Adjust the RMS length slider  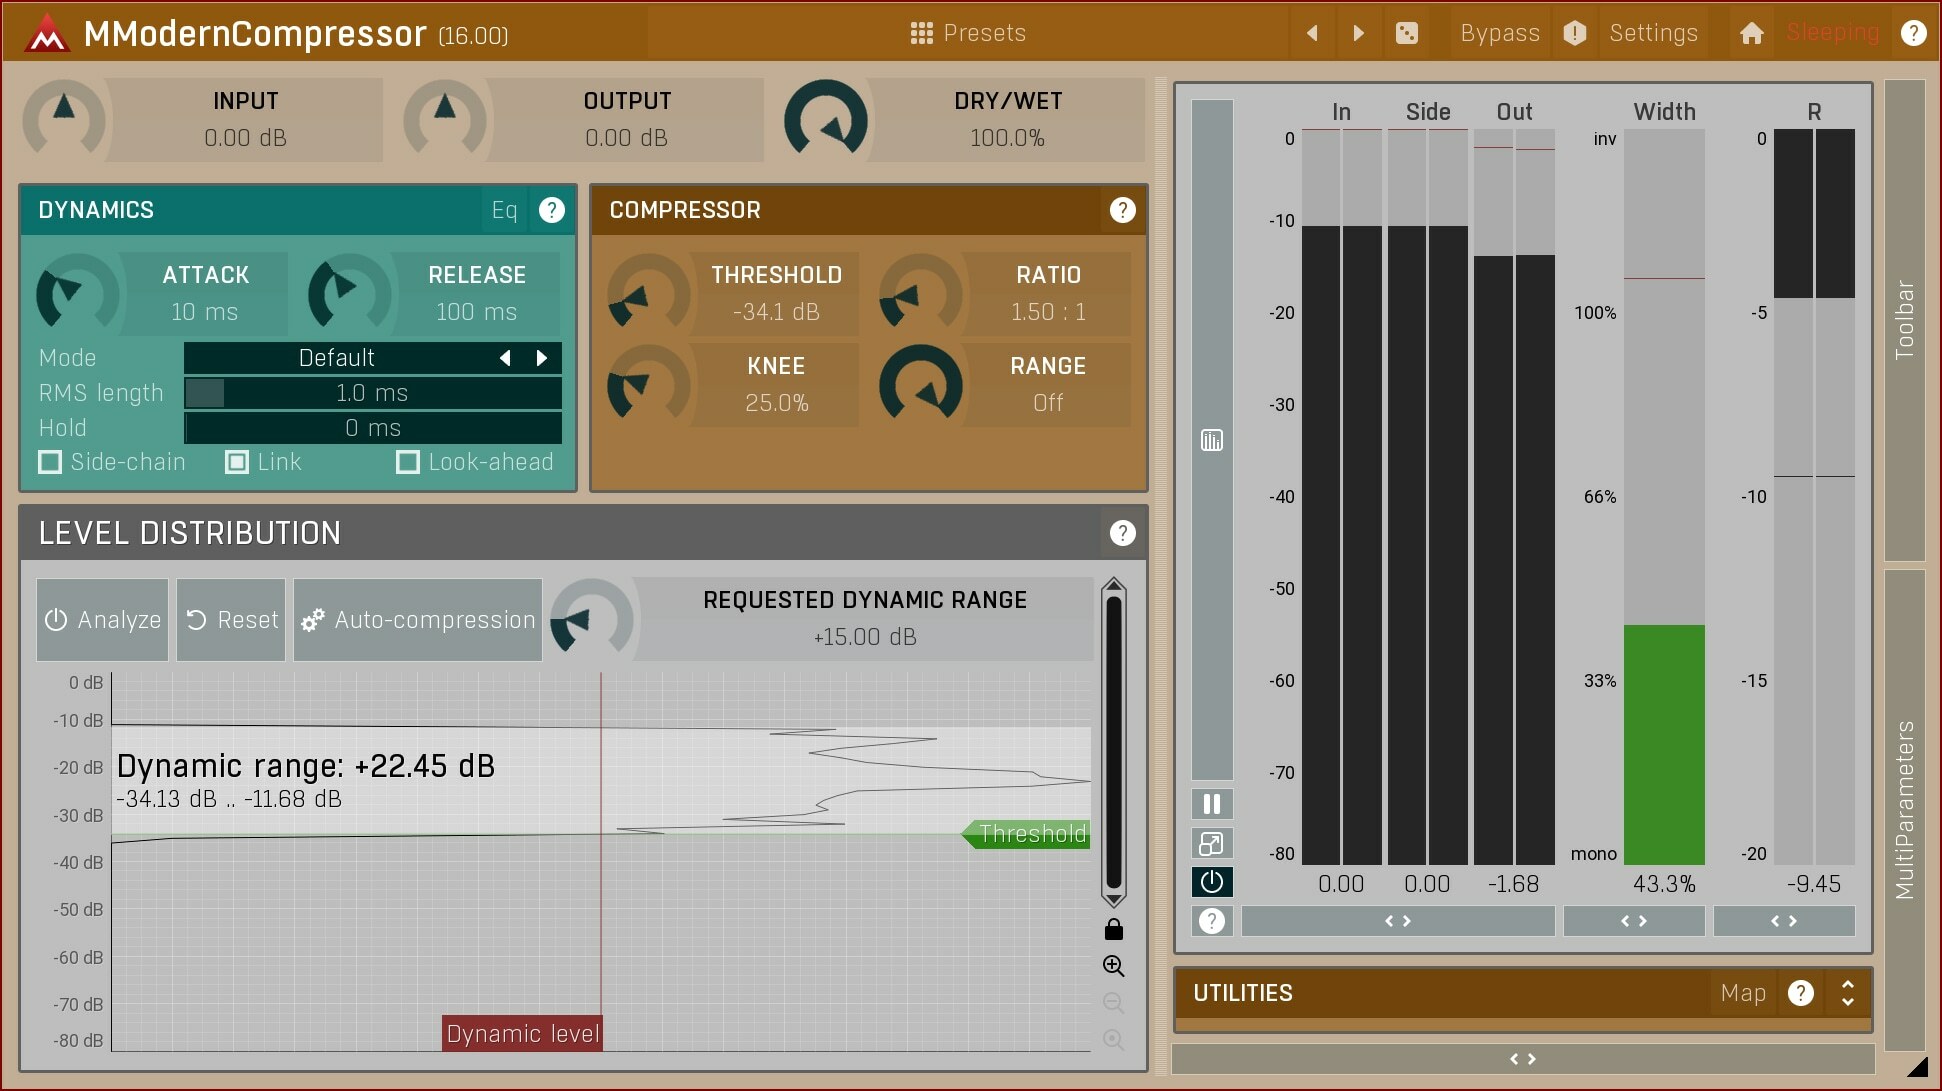click(x=370, y=392)
